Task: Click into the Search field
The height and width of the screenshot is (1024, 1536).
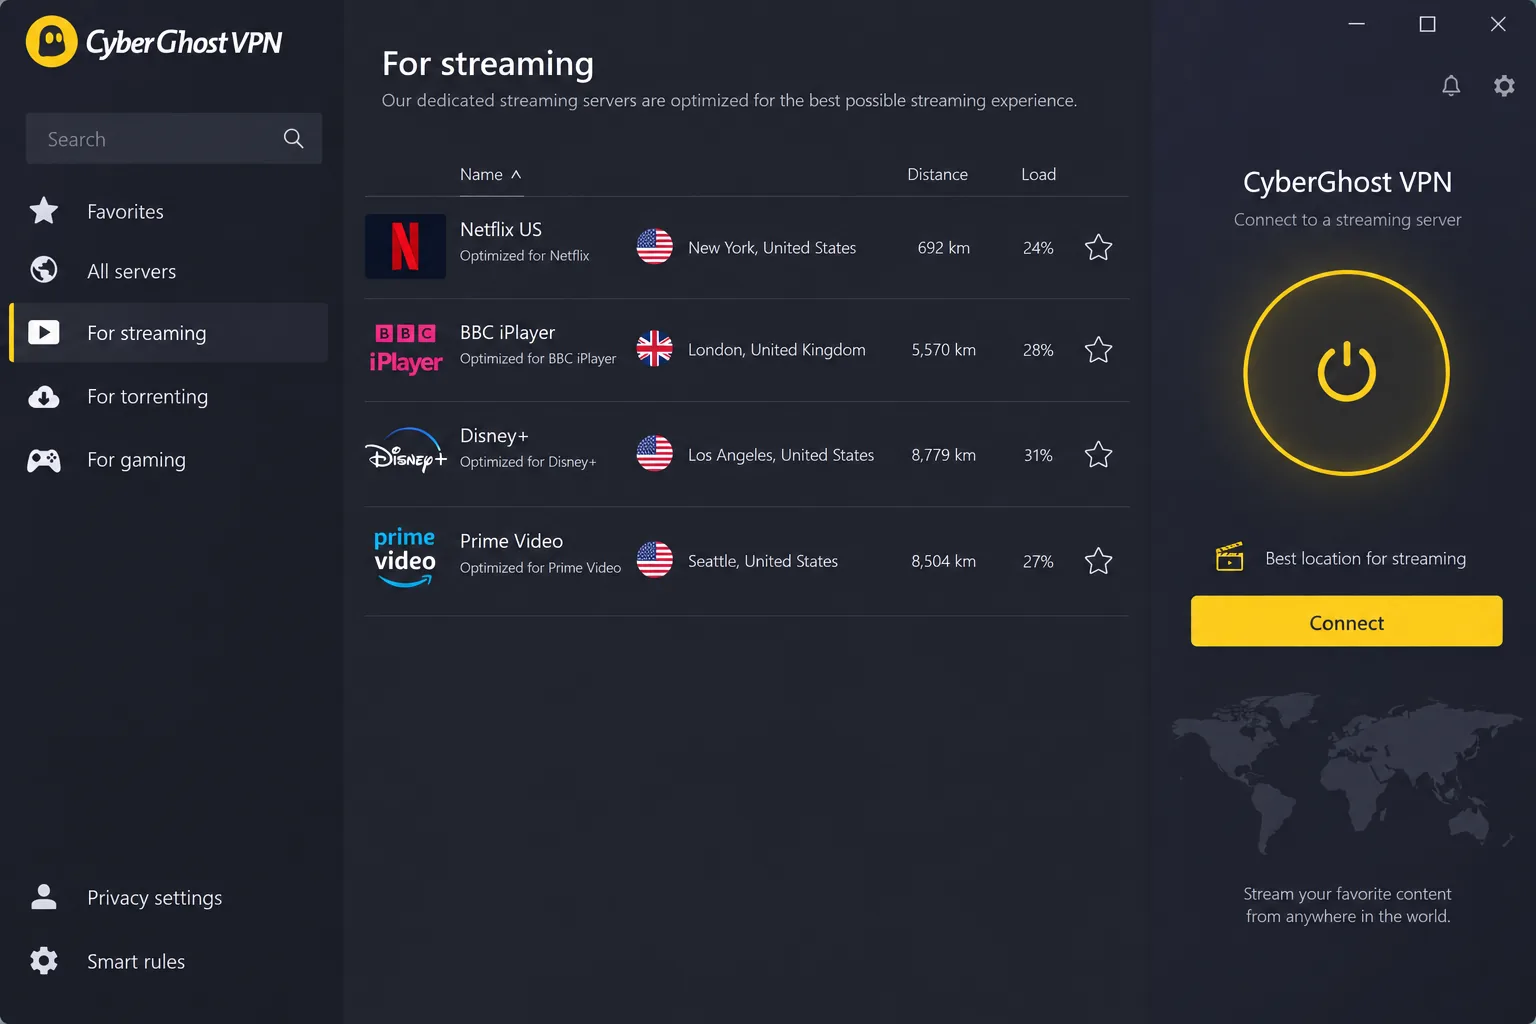Action: 174,139
